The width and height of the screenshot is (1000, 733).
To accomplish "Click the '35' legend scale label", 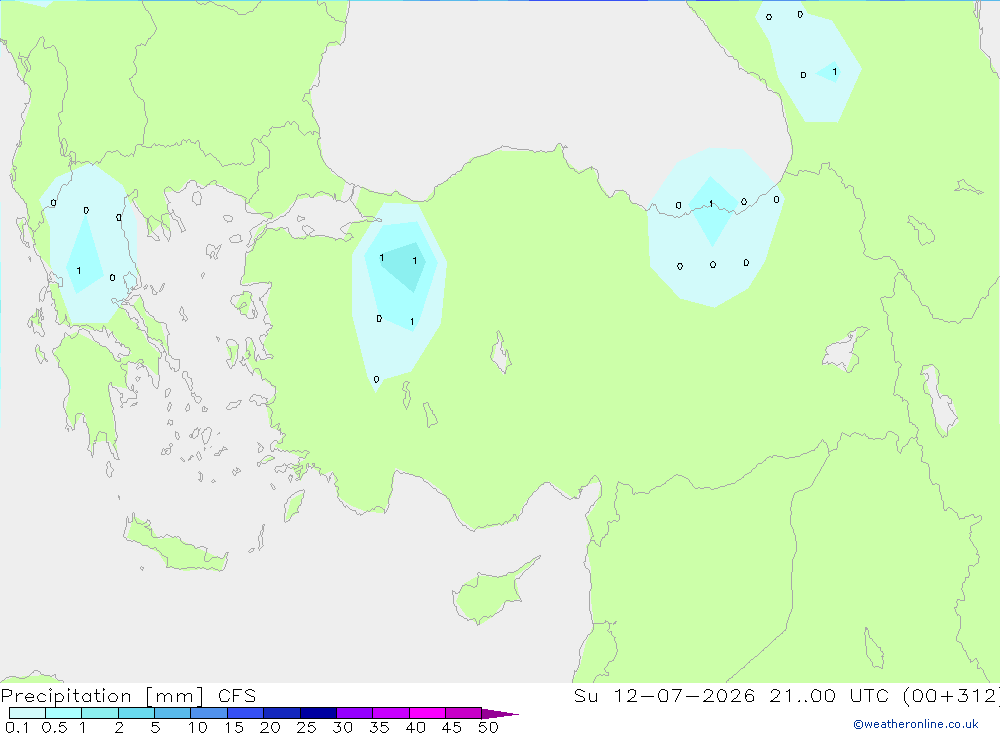I will (x=379, y=727).
